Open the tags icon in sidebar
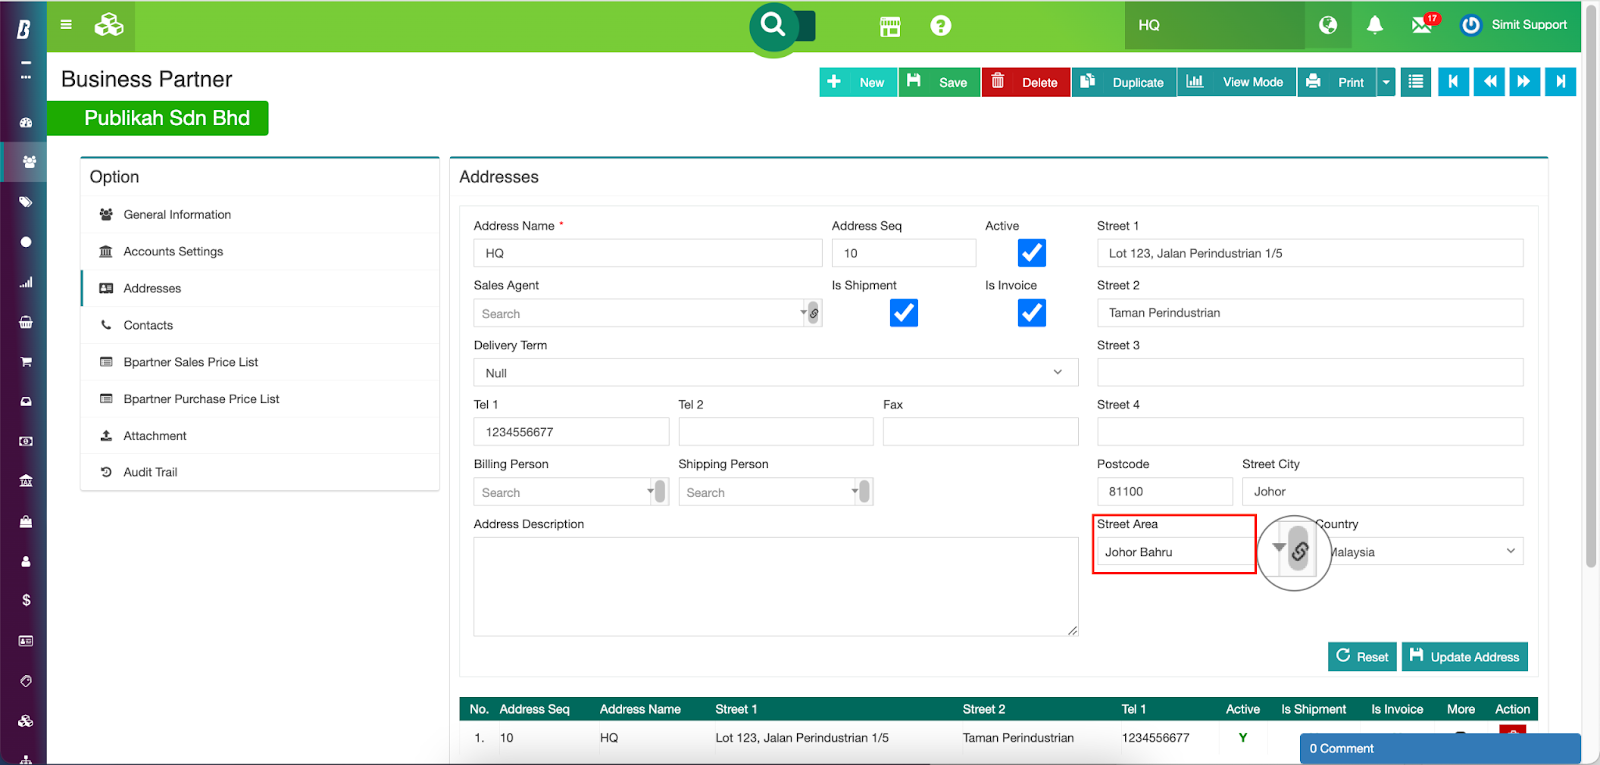The width and height of the screenshot is (1600, 765). coord(26,202)
